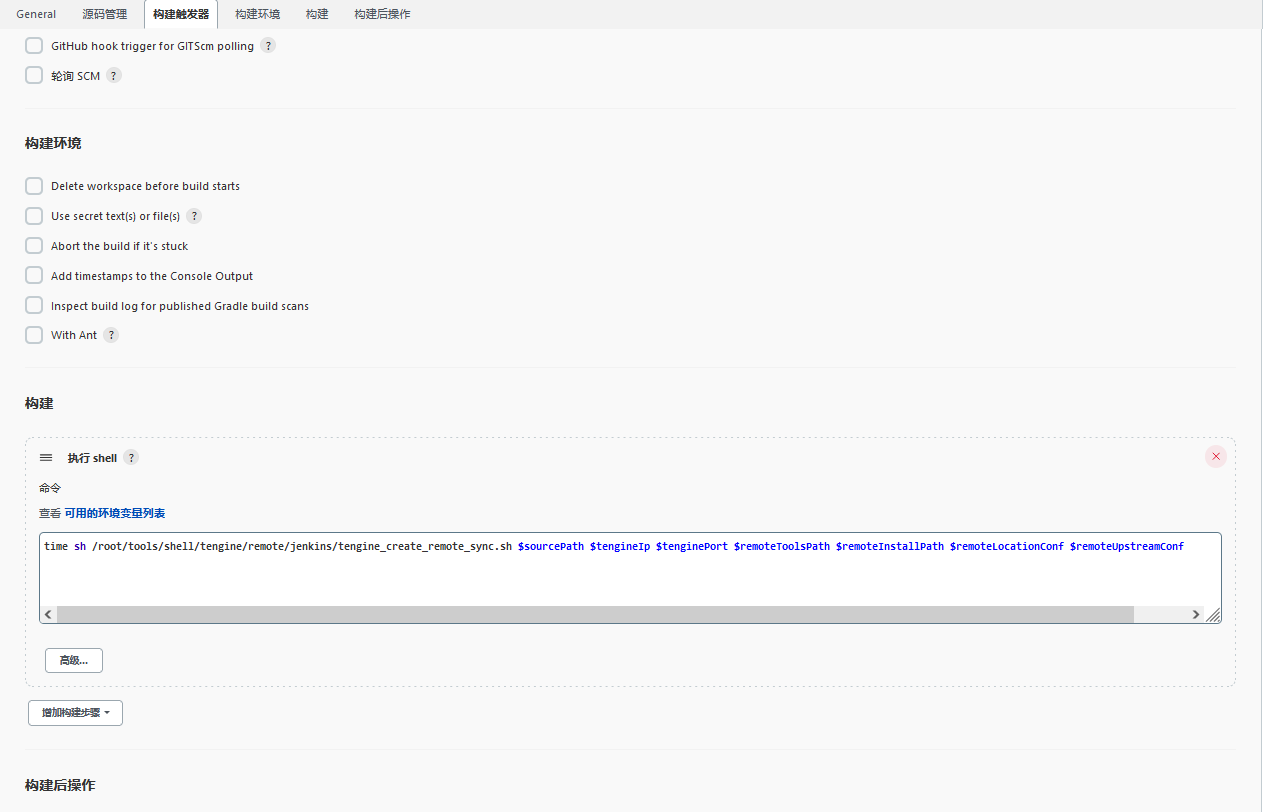Screen dimensions: 1263x812
Task: Show help for With Ant option
Action: point(111,335)
